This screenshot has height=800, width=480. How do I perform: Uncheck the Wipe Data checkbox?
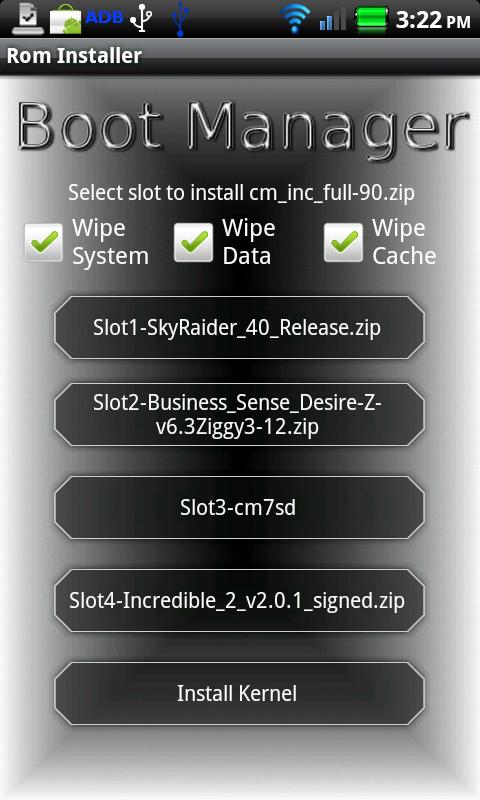click(193, 242)
